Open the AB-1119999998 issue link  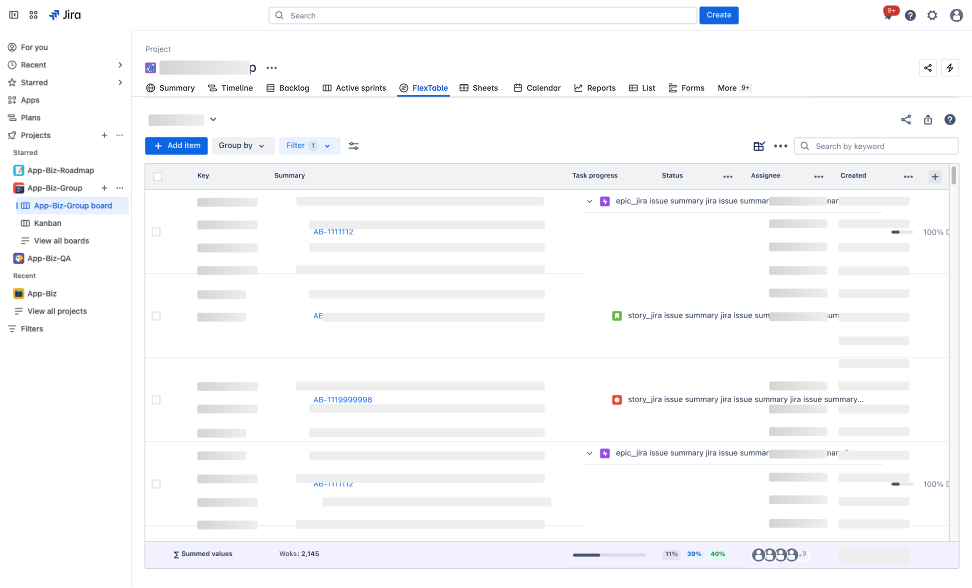click(x=343, y=400)
